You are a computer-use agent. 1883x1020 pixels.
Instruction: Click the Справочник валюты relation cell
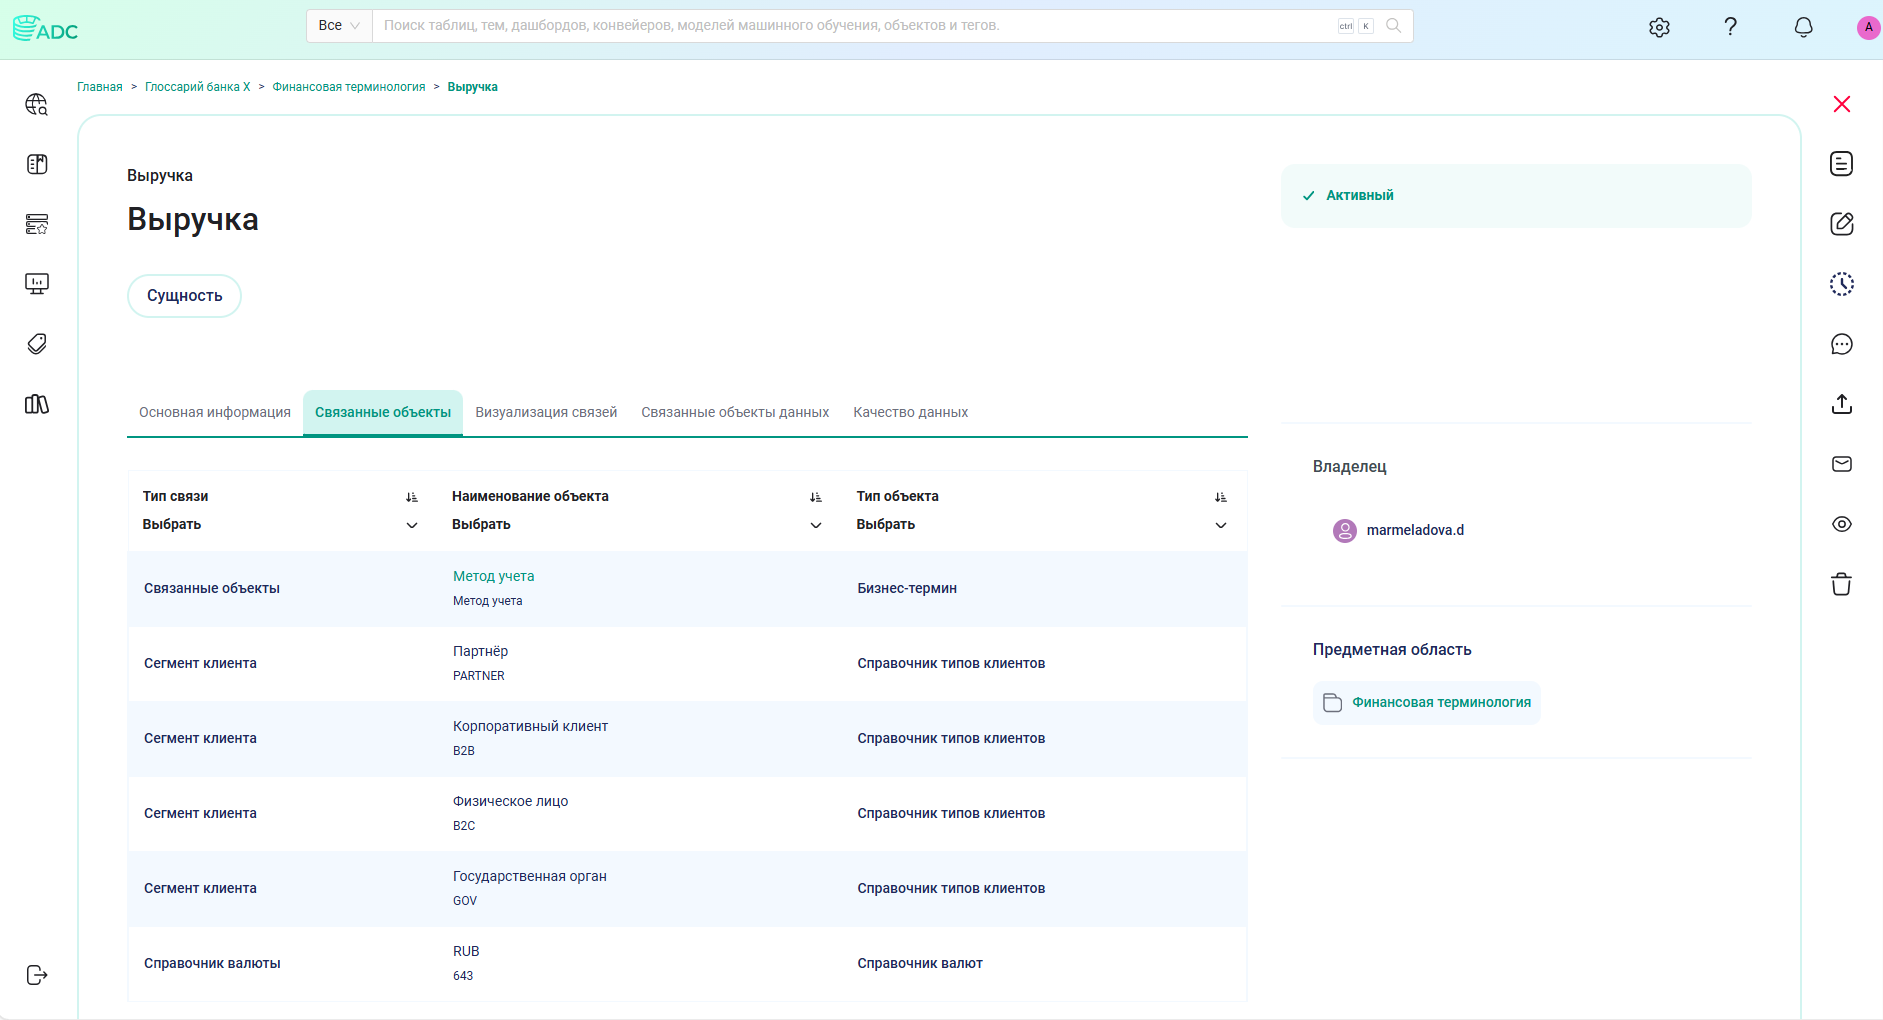point(212,964)
